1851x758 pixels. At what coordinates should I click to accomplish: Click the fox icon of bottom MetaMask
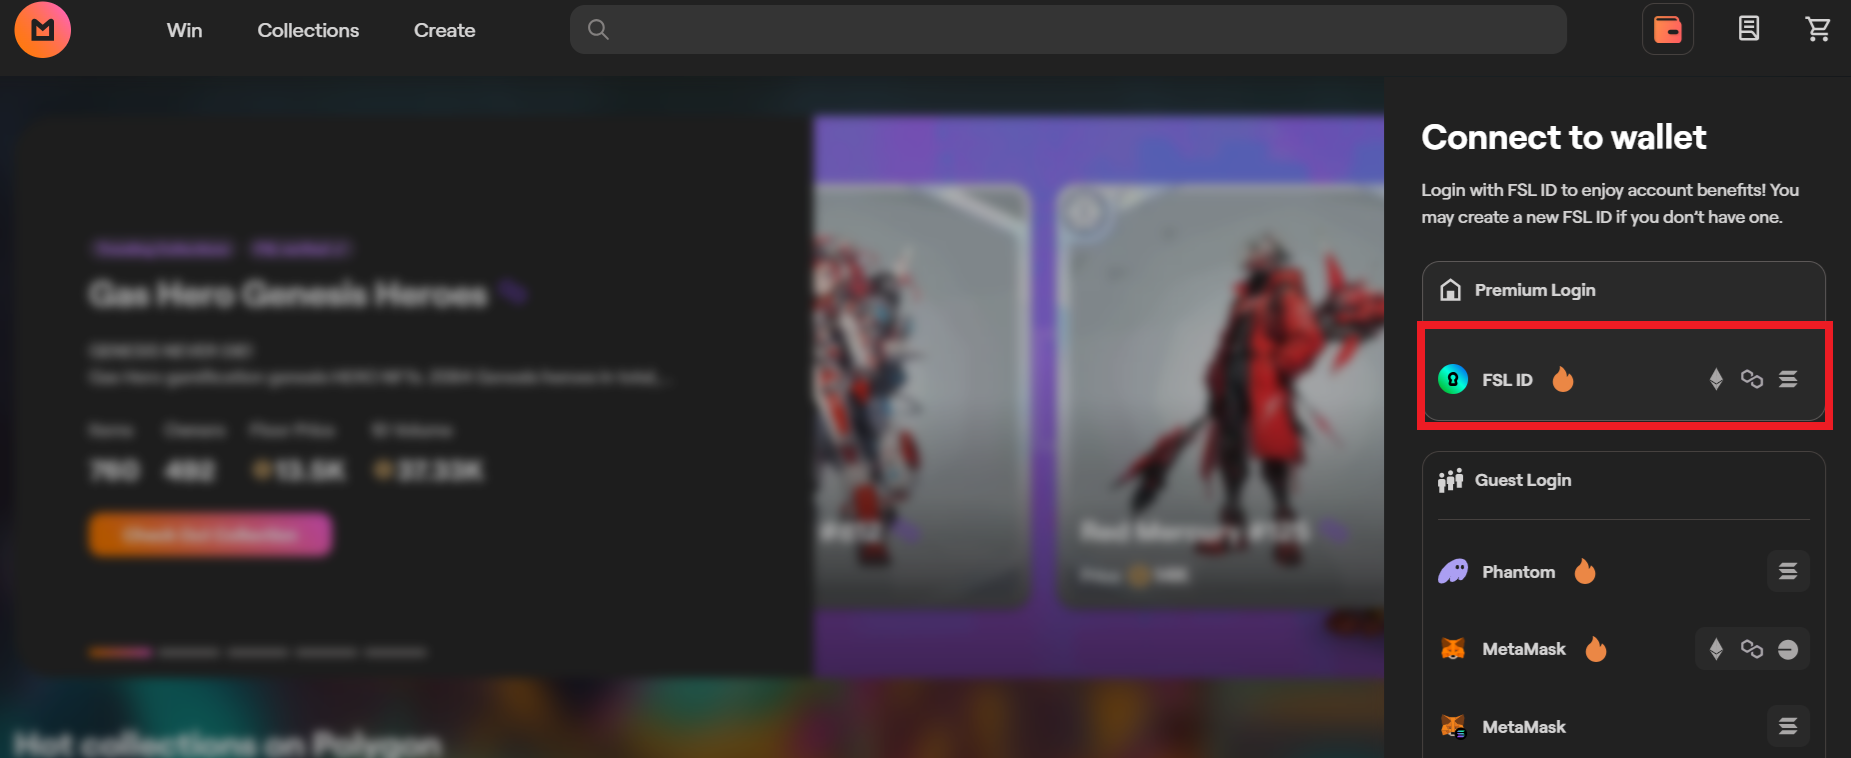(1453, 727)
